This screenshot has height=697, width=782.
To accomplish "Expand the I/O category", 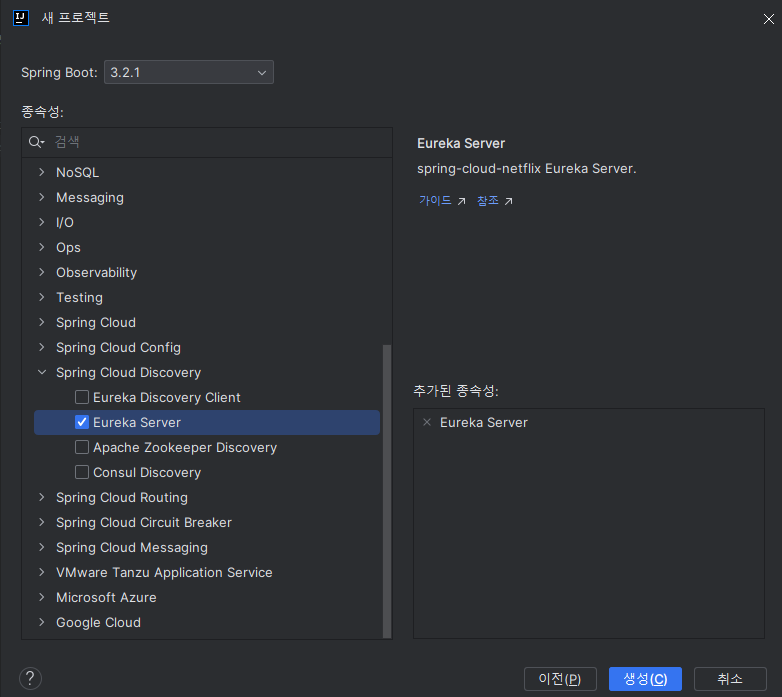I will [x=42, y=222].
